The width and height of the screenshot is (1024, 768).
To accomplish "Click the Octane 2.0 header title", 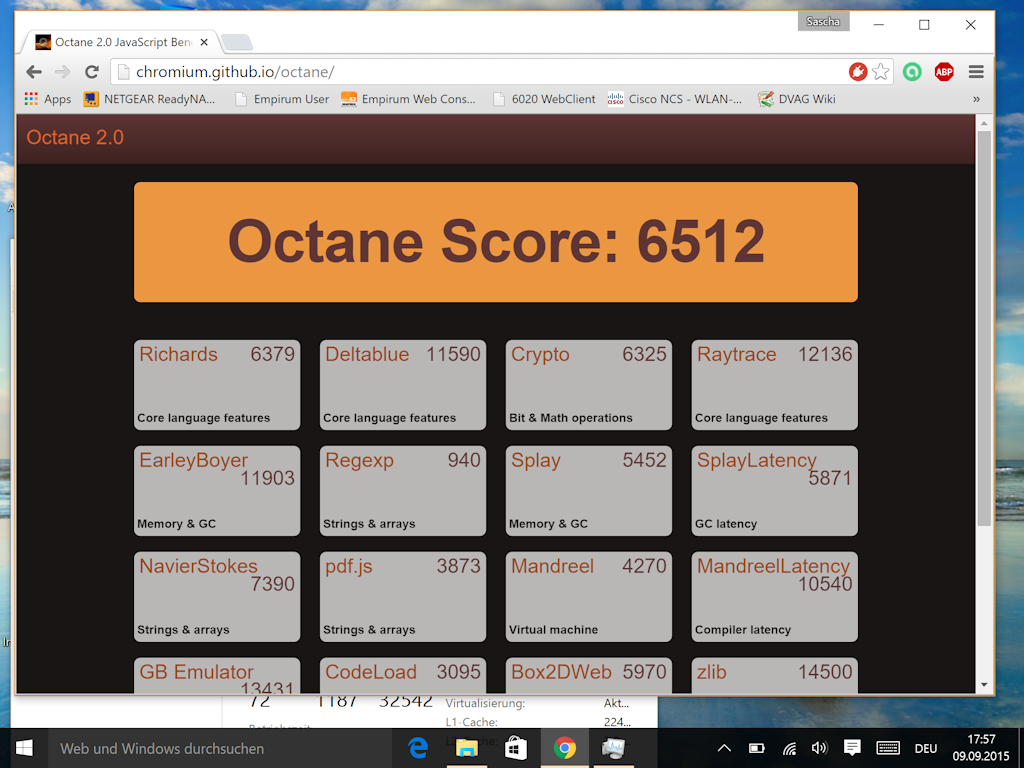I will (x=75, y=138).
